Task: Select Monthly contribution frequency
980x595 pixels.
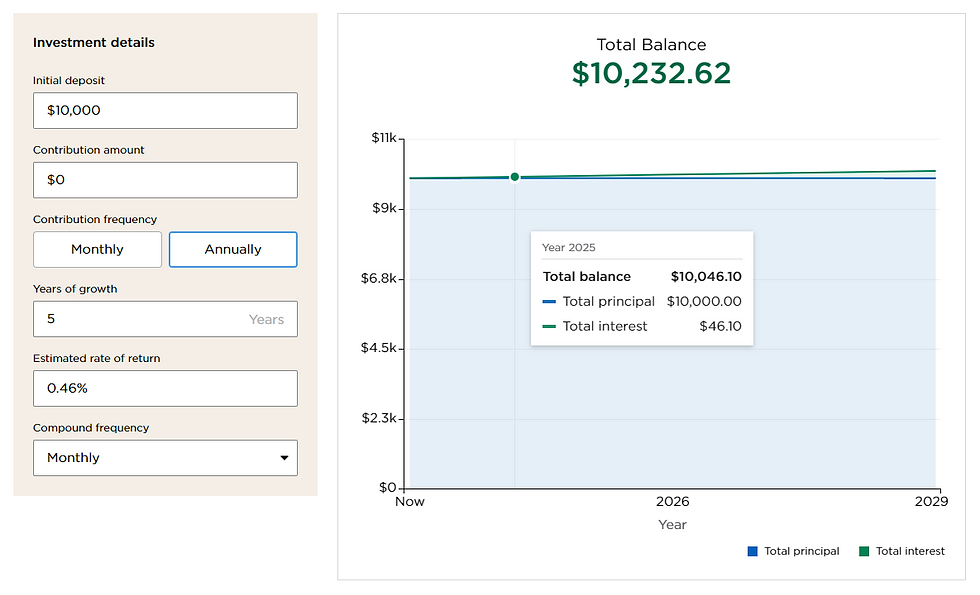Action: (x=97, y=250)
